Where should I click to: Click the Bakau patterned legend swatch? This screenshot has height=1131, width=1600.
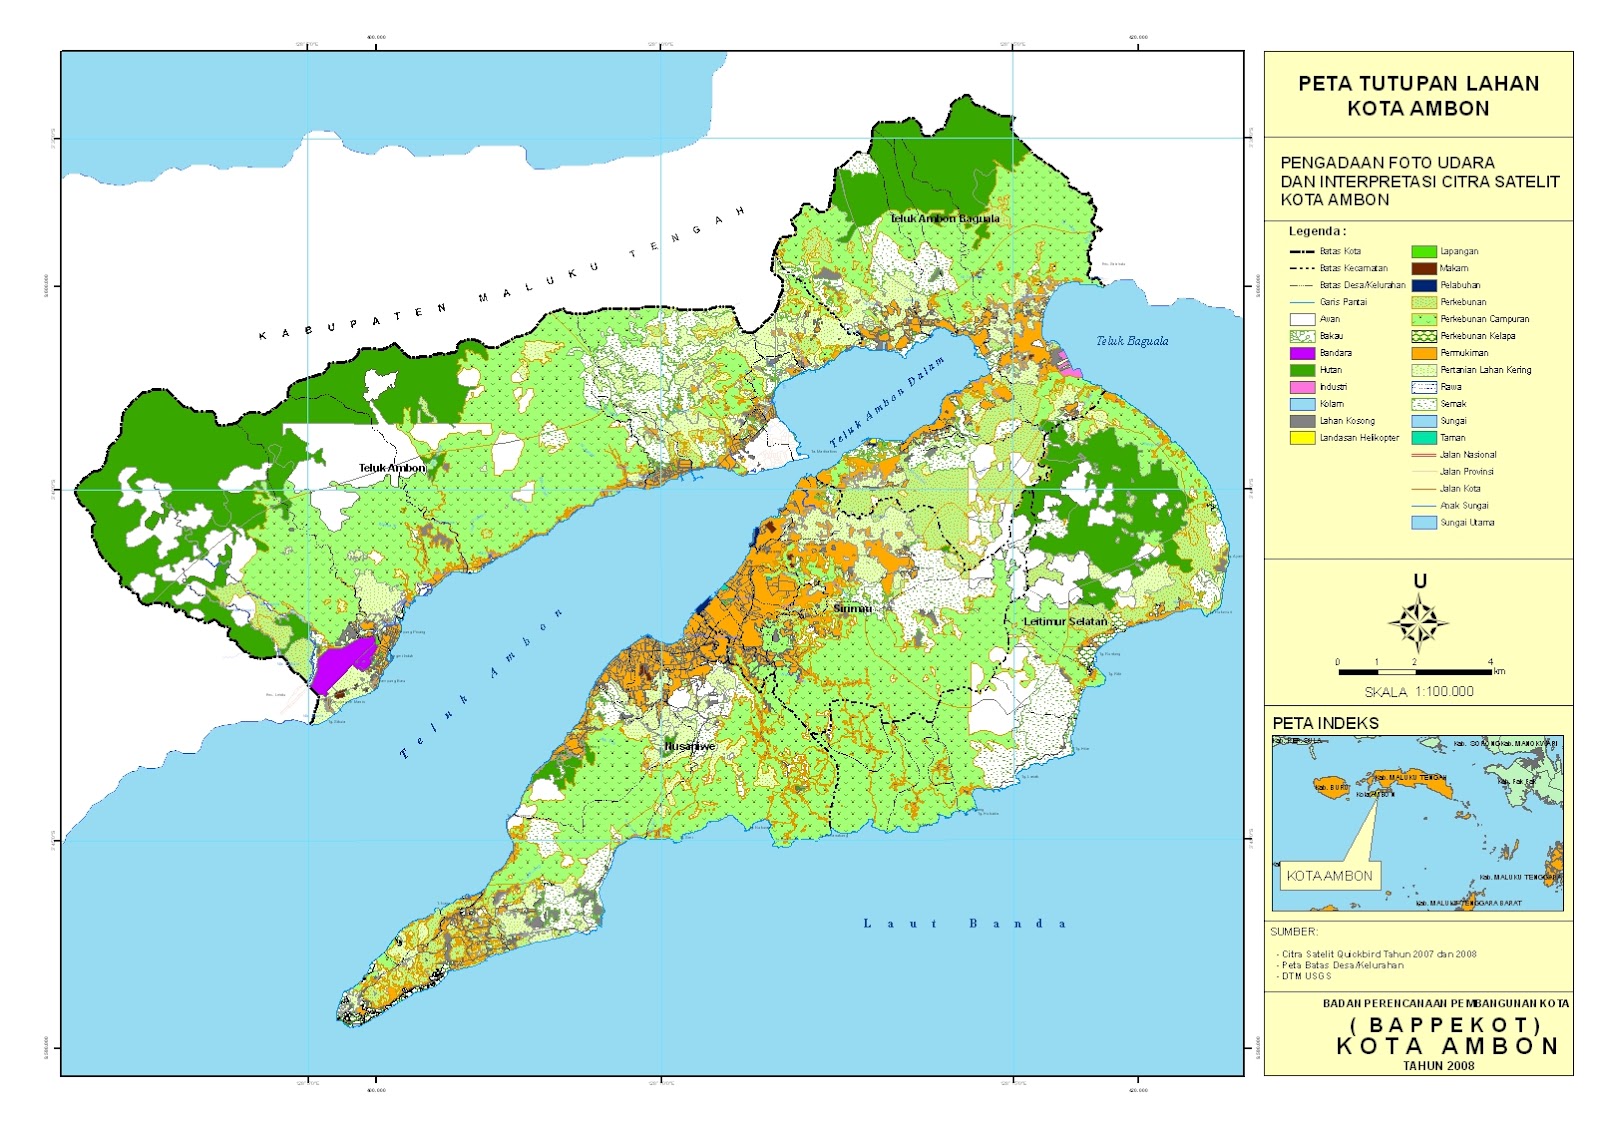[x=1302, y=336]
